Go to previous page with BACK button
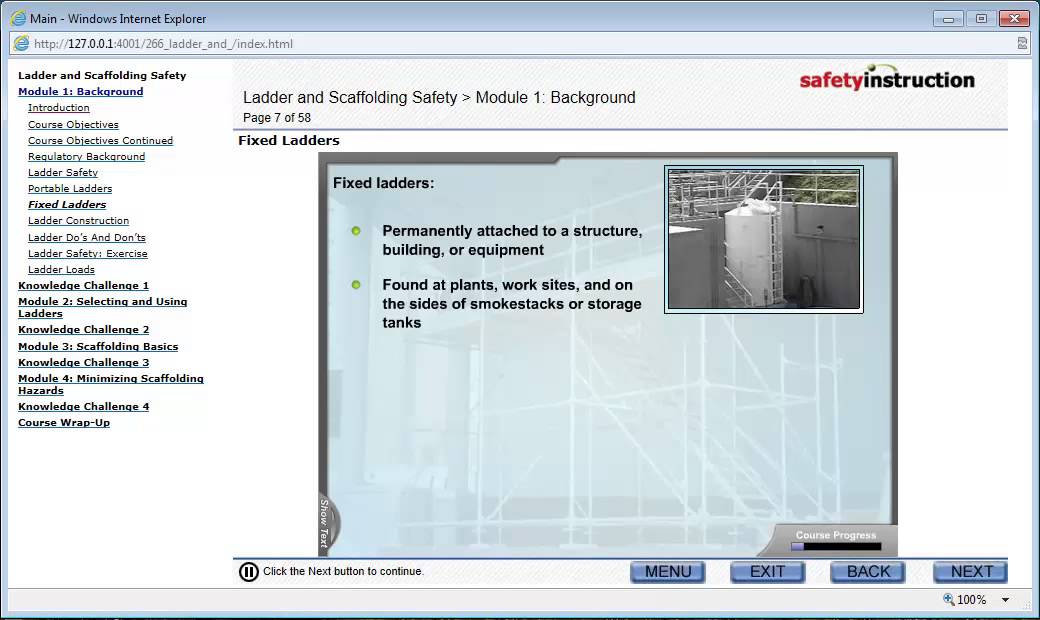 (x=868, y=572)
